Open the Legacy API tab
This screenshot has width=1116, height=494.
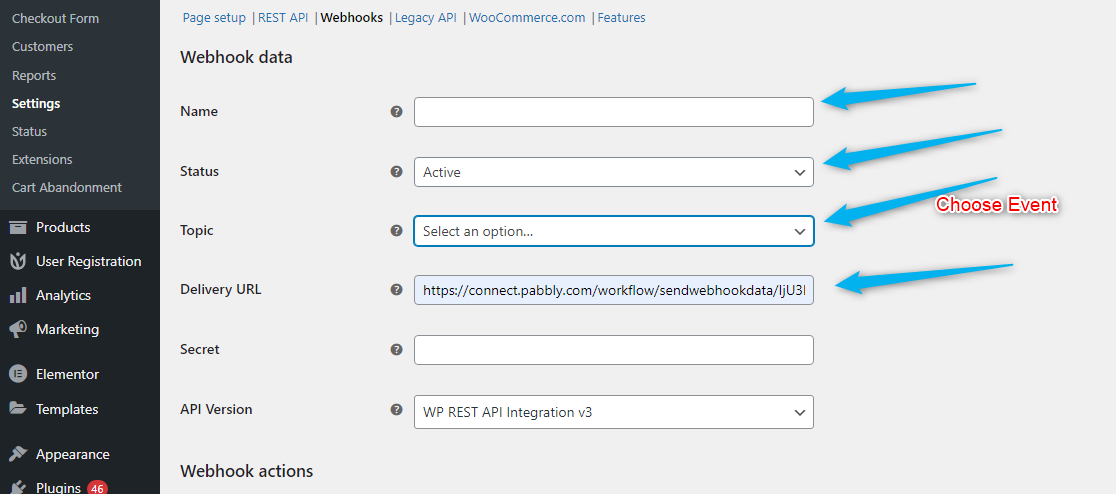[x=425, y=18]
